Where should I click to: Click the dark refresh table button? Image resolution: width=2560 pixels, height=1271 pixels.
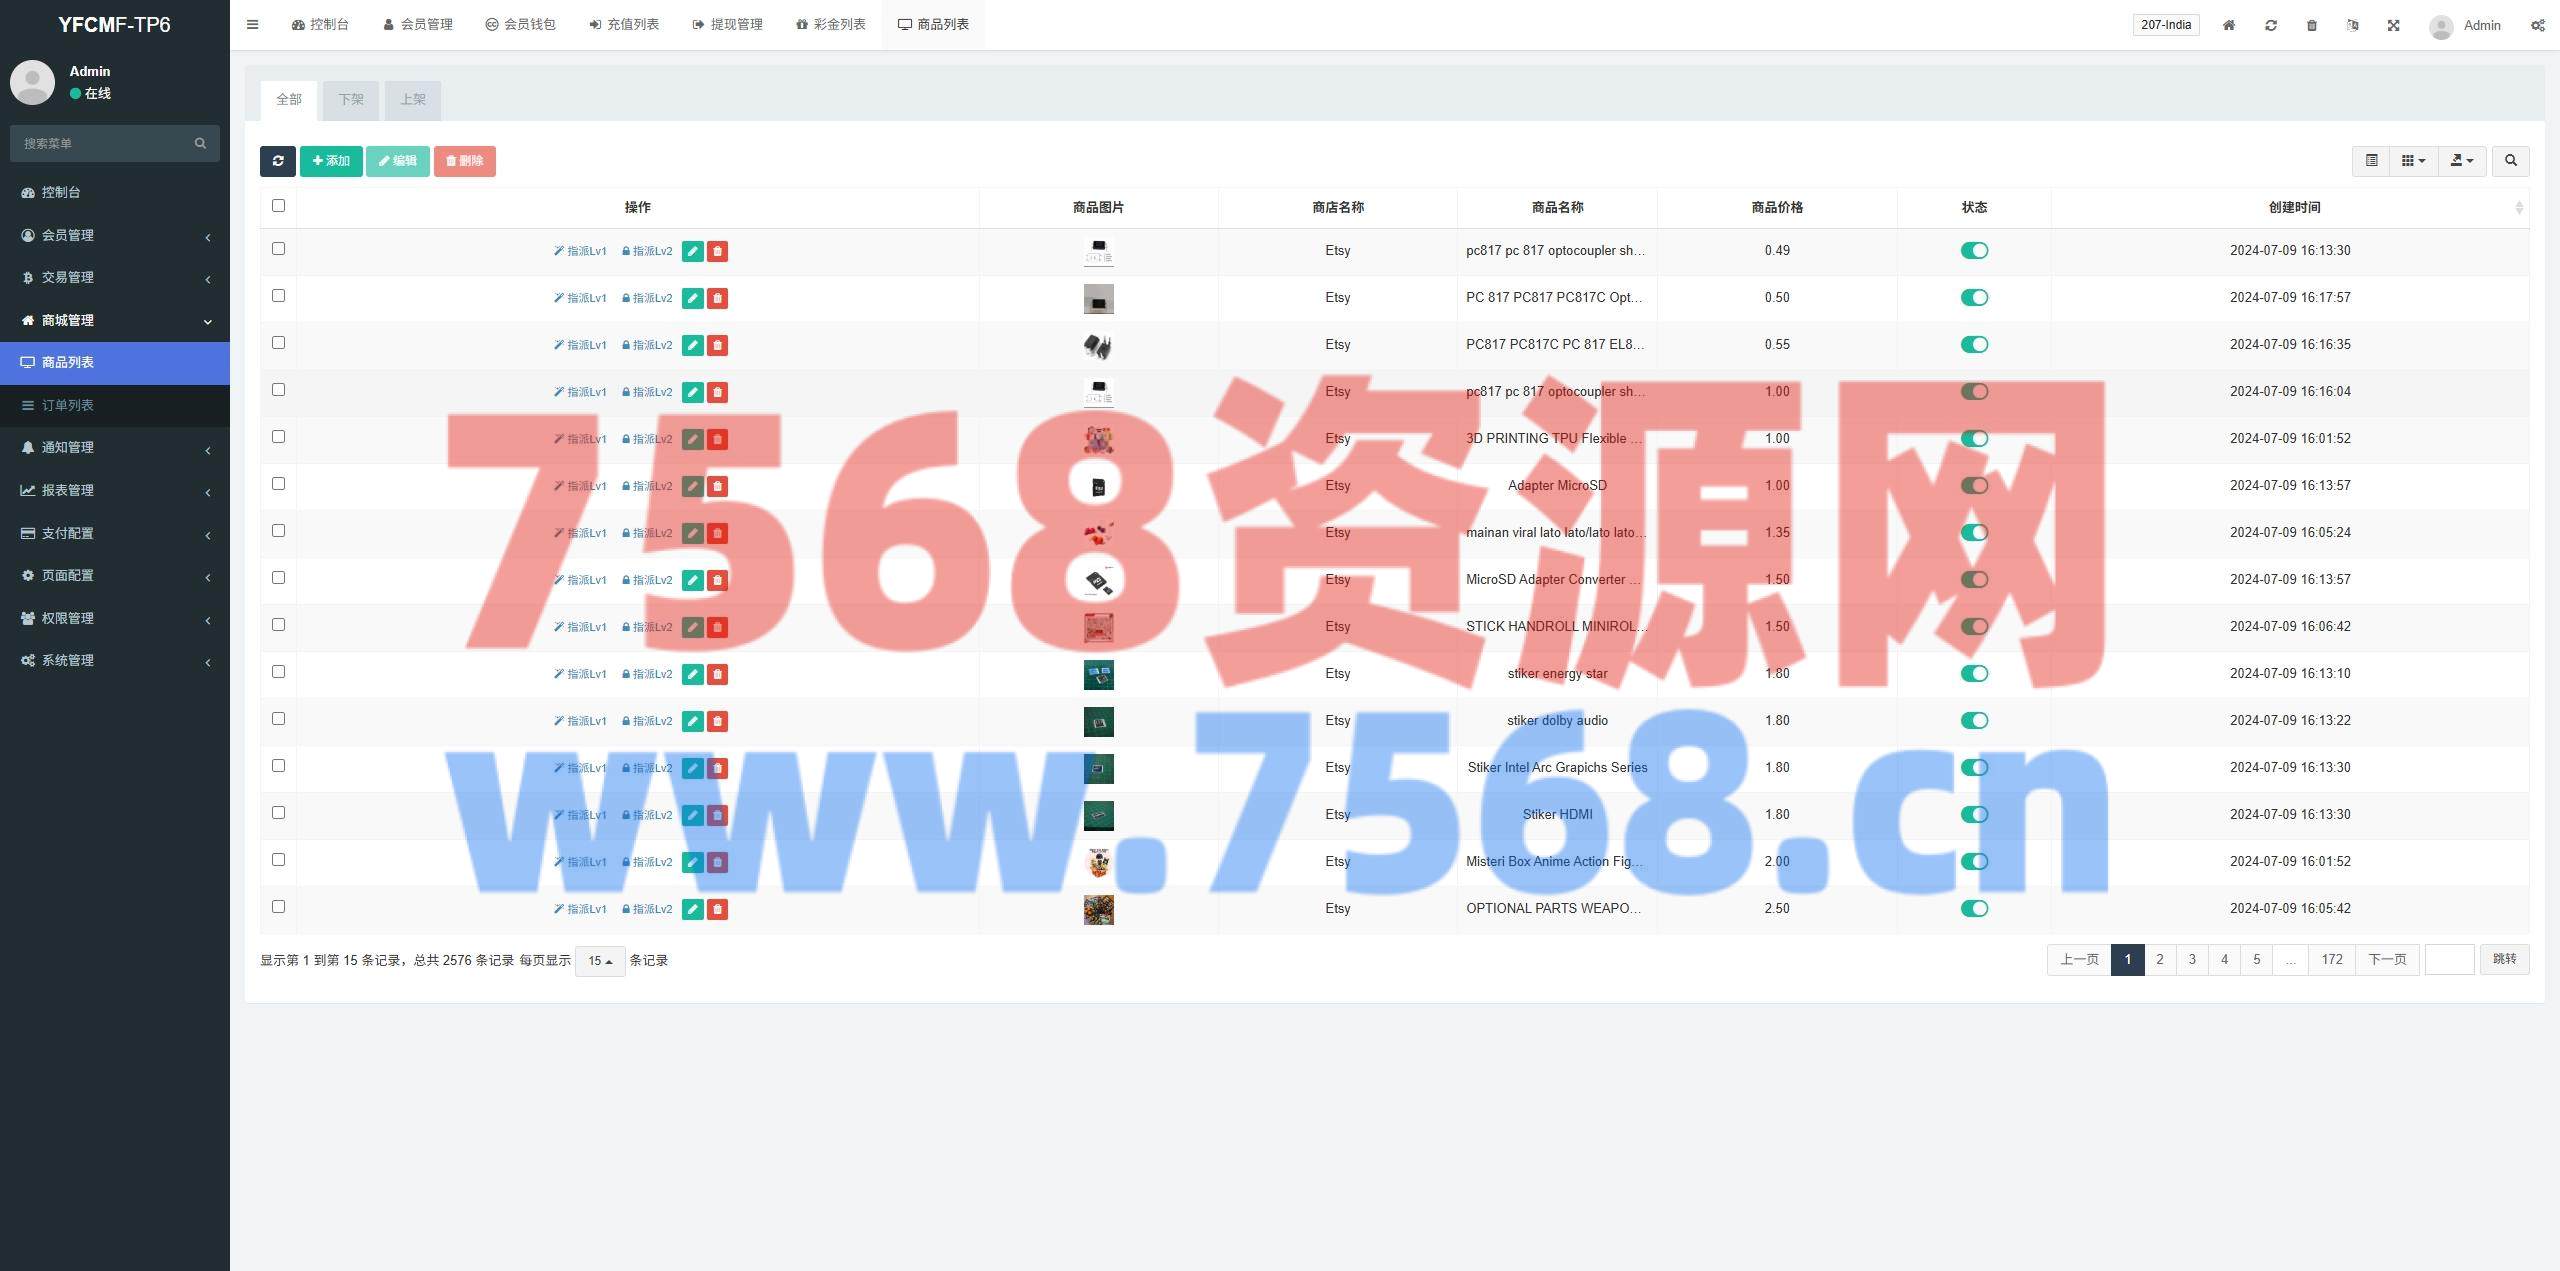click(x=277, y=161)
